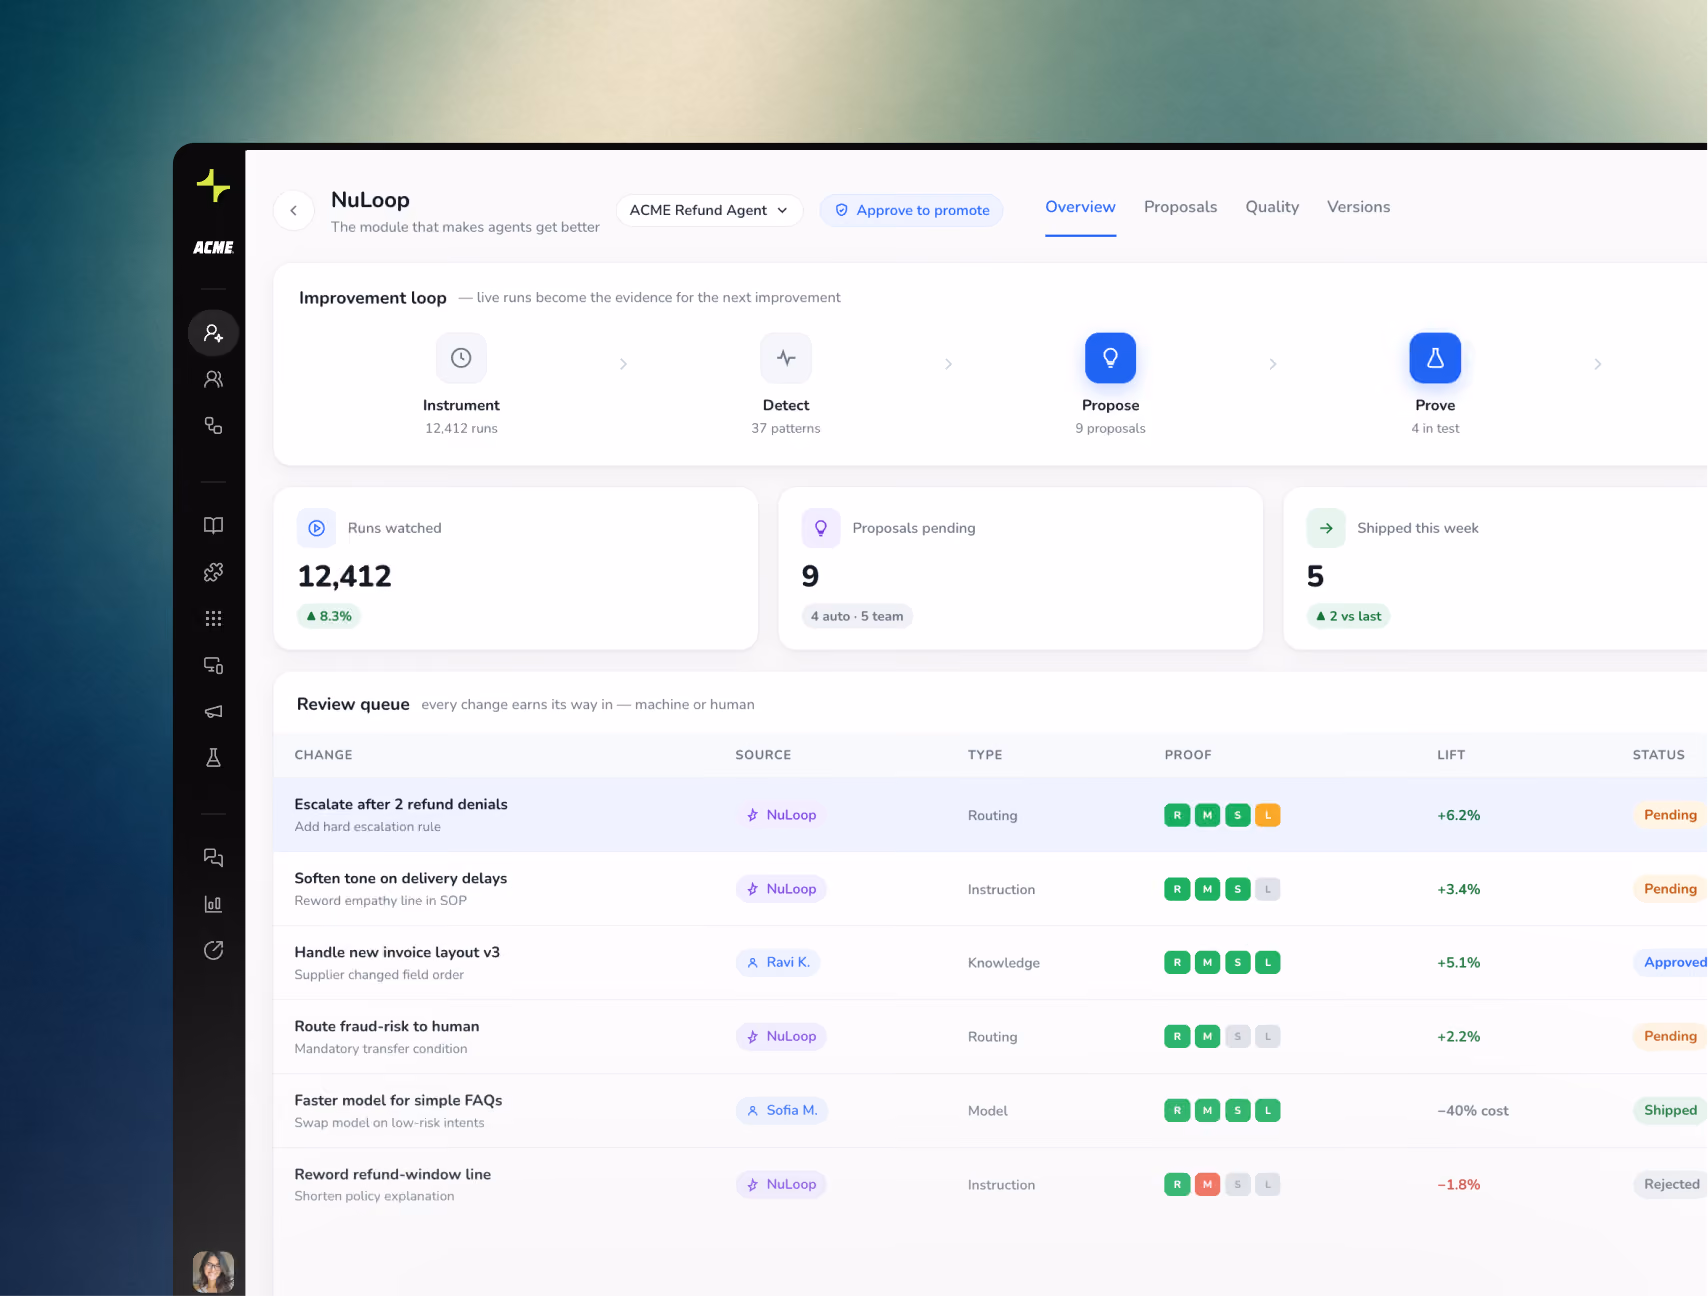Click chevron between Detect and Propose
The image size is (1708, 1296).
pos(948,364)
